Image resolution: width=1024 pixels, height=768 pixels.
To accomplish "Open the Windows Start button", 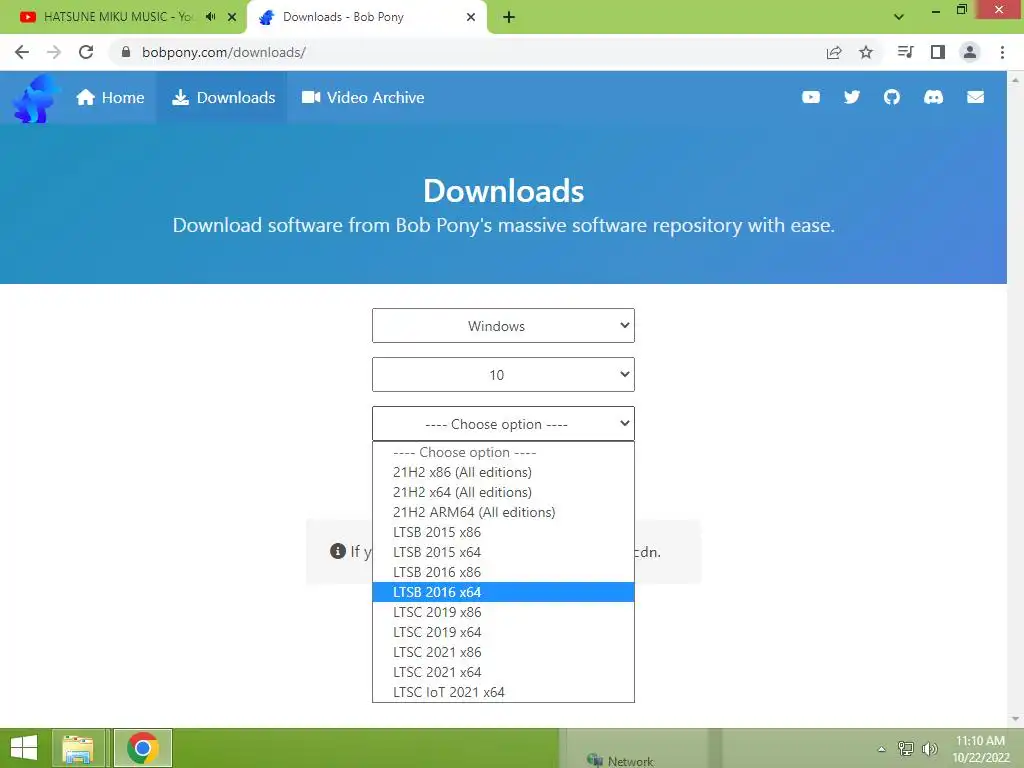I will 24,748.
